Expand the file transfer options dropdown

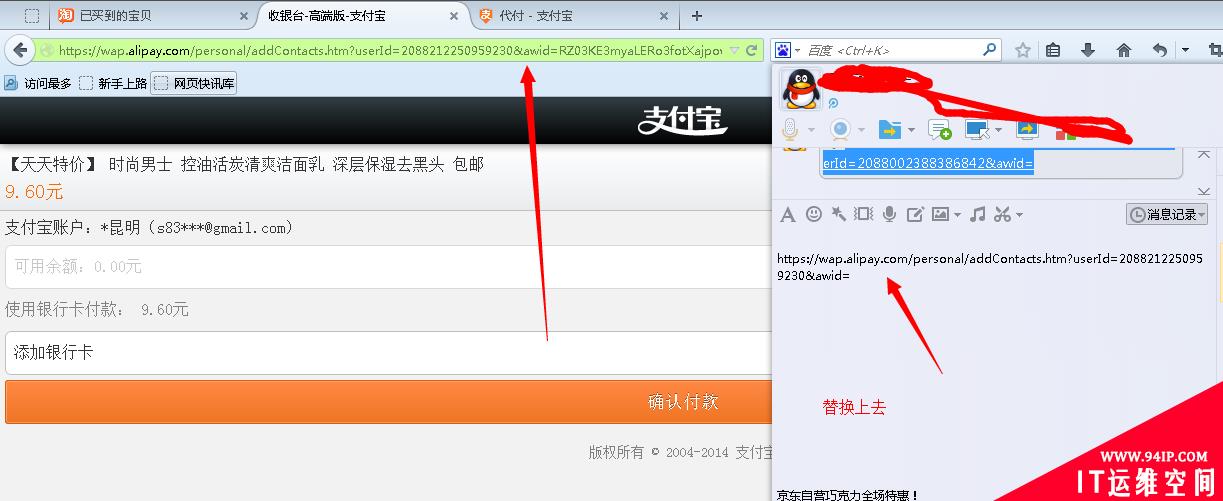coord(911,130)
